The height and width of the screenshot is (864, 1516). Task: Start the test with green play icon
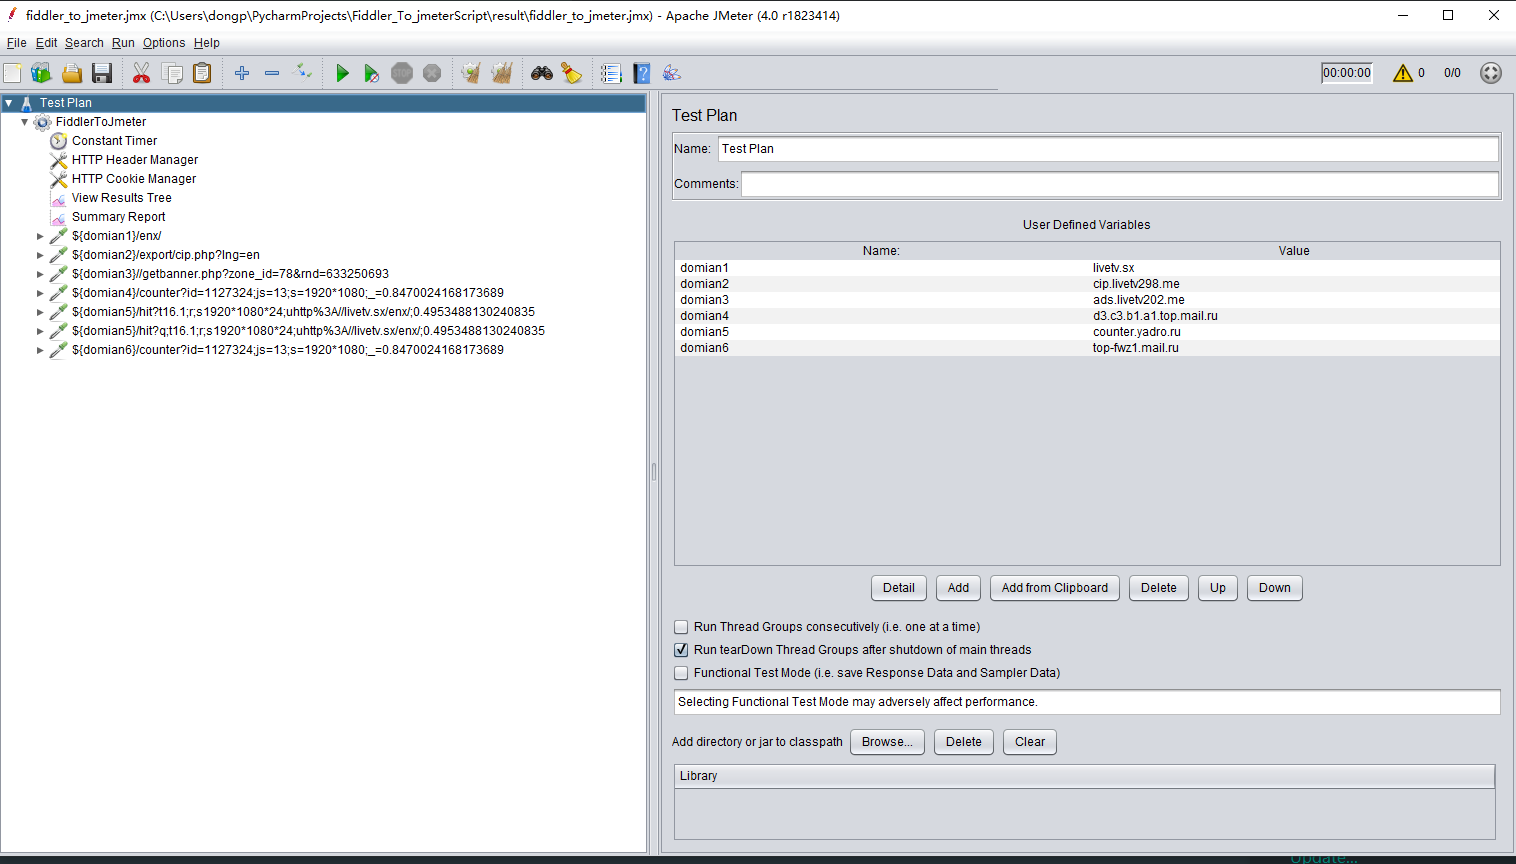(342, 73)
